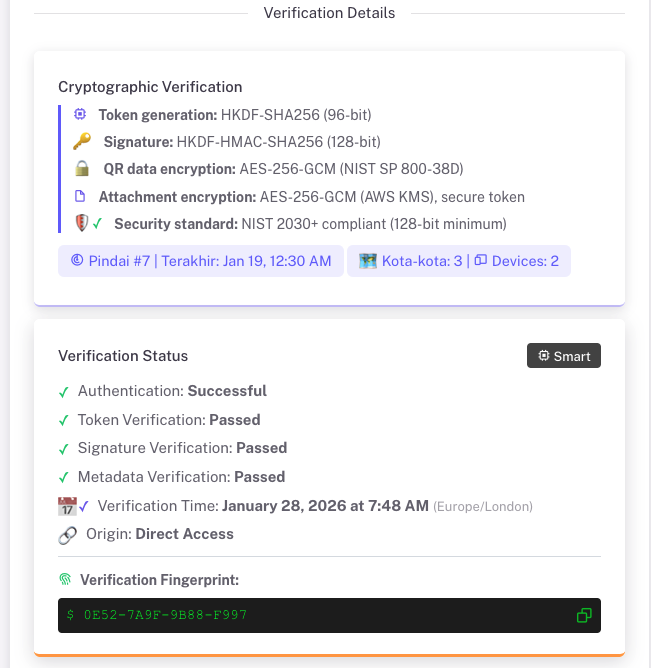Click the chip icon beside Token generation
This screenshot has height=668, width=651.
[80, 114]
